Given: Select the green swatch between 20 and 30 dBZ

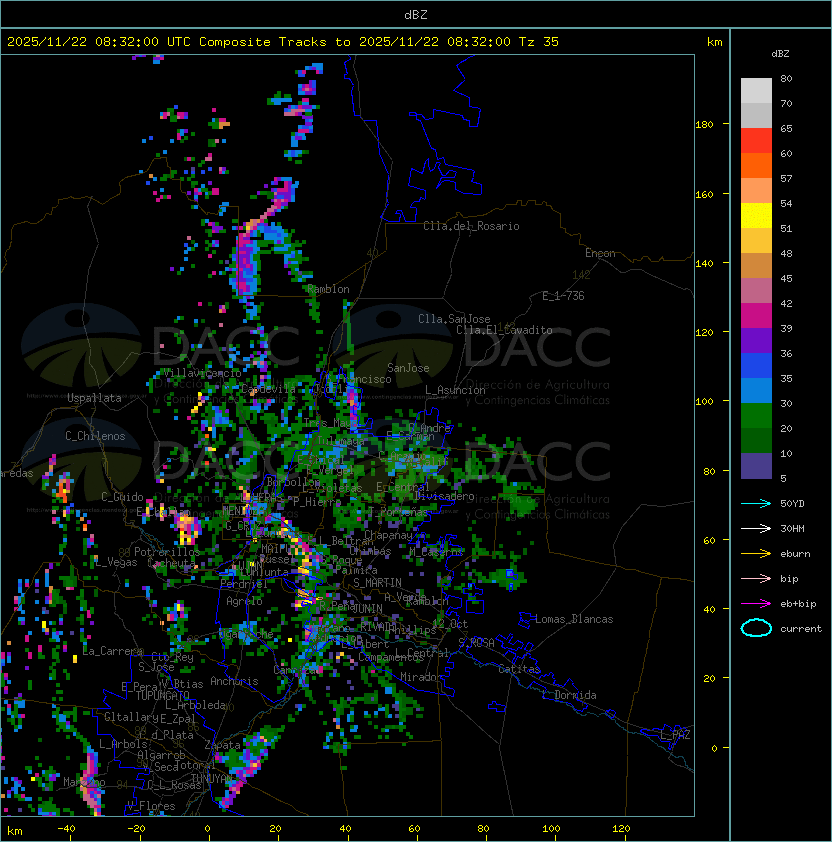Looking at the screenshot, I should point(756,416).
